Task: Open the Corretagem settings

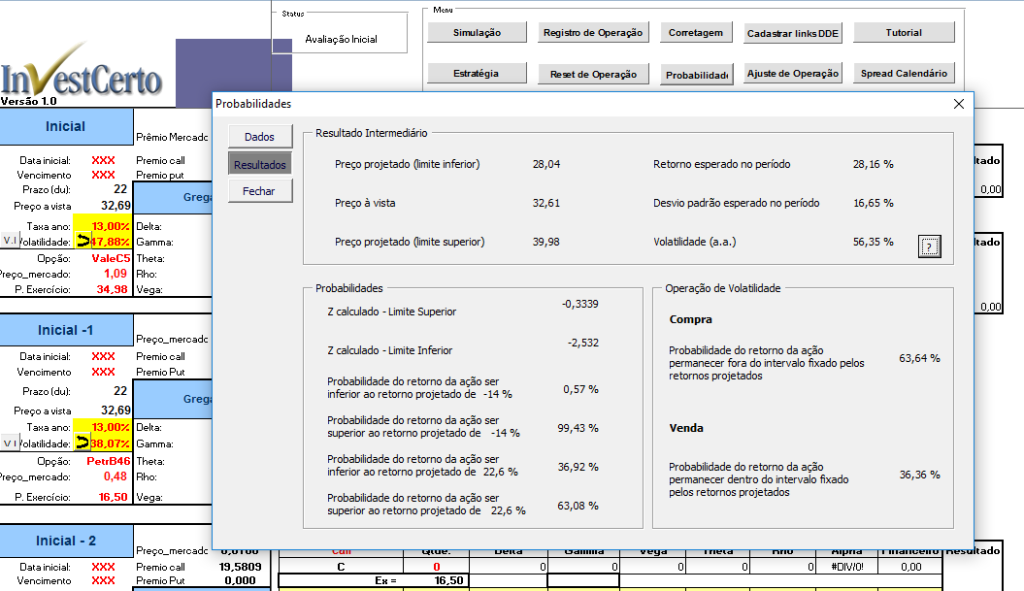Action: coord(695,33)
